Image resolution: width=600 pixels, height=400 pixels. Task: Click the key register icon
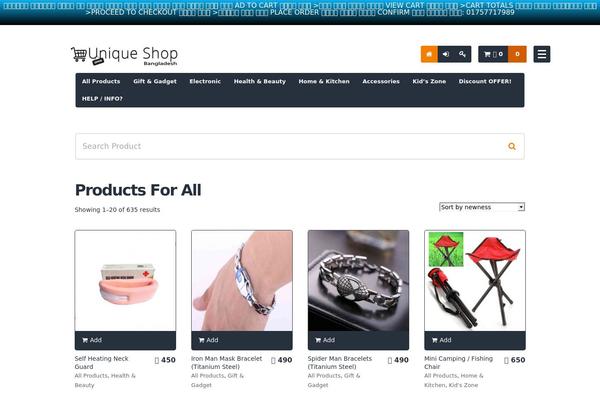point(463,54)
